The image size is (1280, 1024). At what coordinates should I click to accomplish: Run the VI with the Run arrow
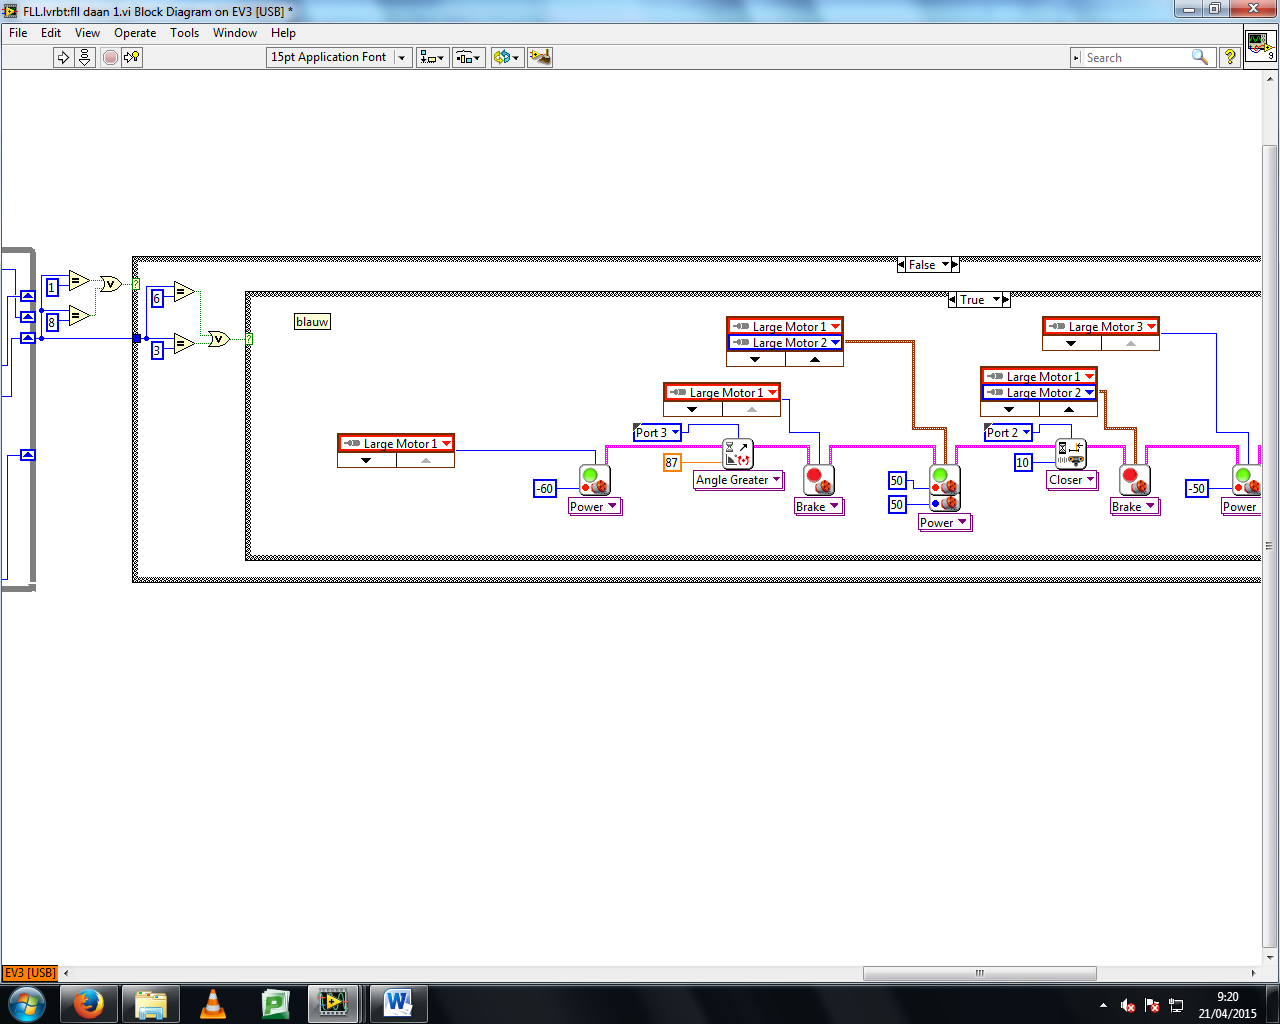point(63,58)
